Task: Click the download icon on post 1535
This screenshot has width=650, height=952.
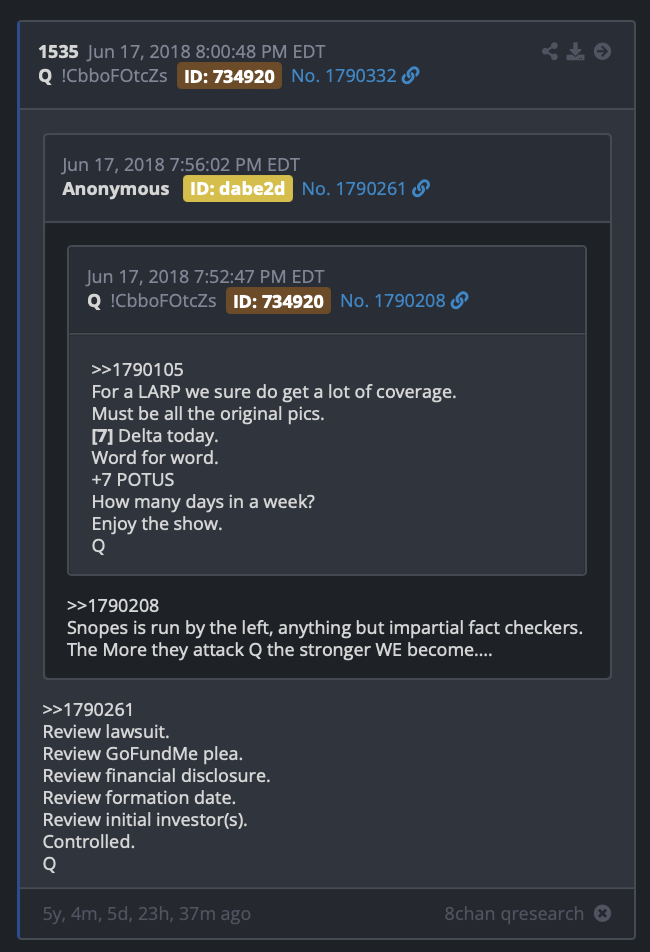Action: click(575, 52)
